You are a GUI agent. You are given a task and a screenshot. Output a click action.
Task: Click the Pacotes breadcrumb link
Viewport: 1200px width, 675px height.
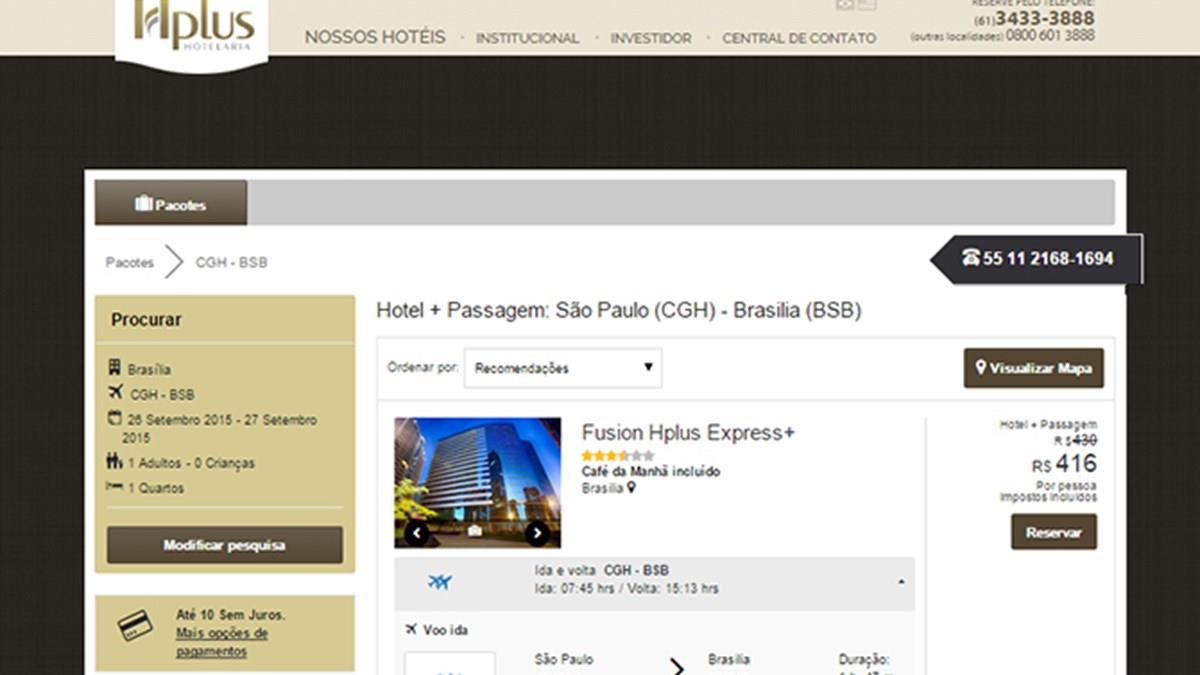(130, 262)
